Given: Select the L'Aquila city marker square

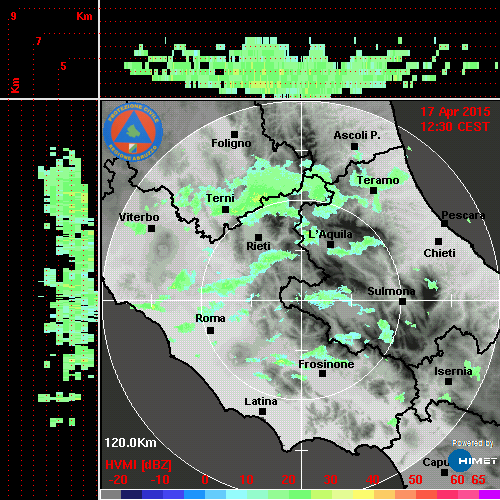Looking at the screenshot, I should [x=330, y=244].
